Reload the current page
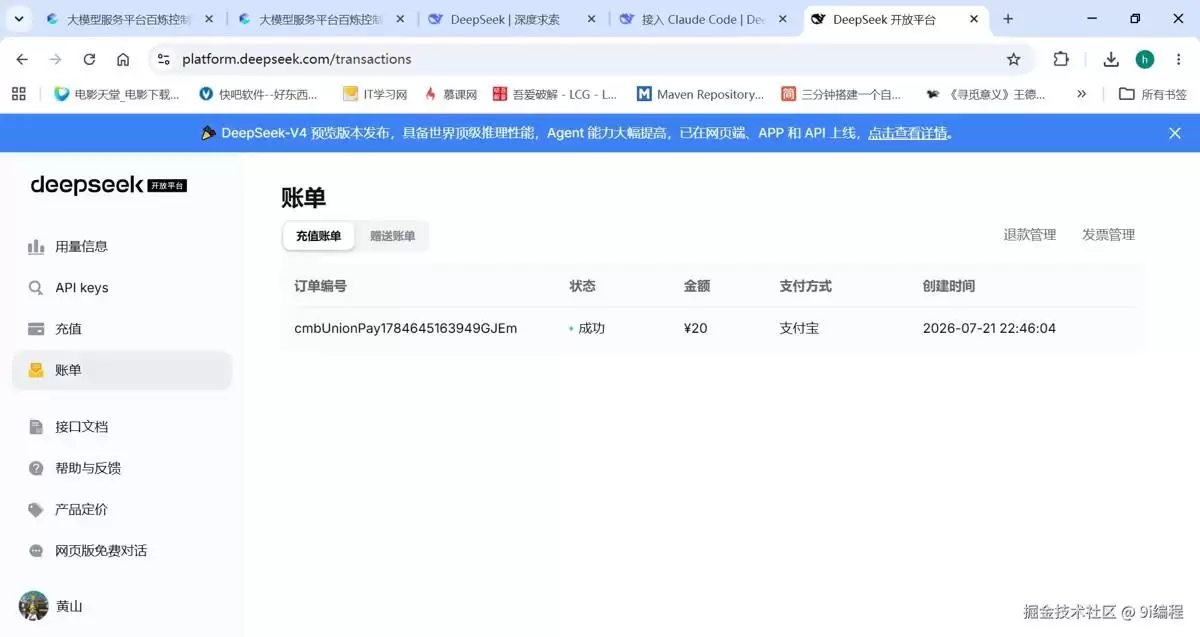This screenshot has width=1200, height=637. point(89,59)
